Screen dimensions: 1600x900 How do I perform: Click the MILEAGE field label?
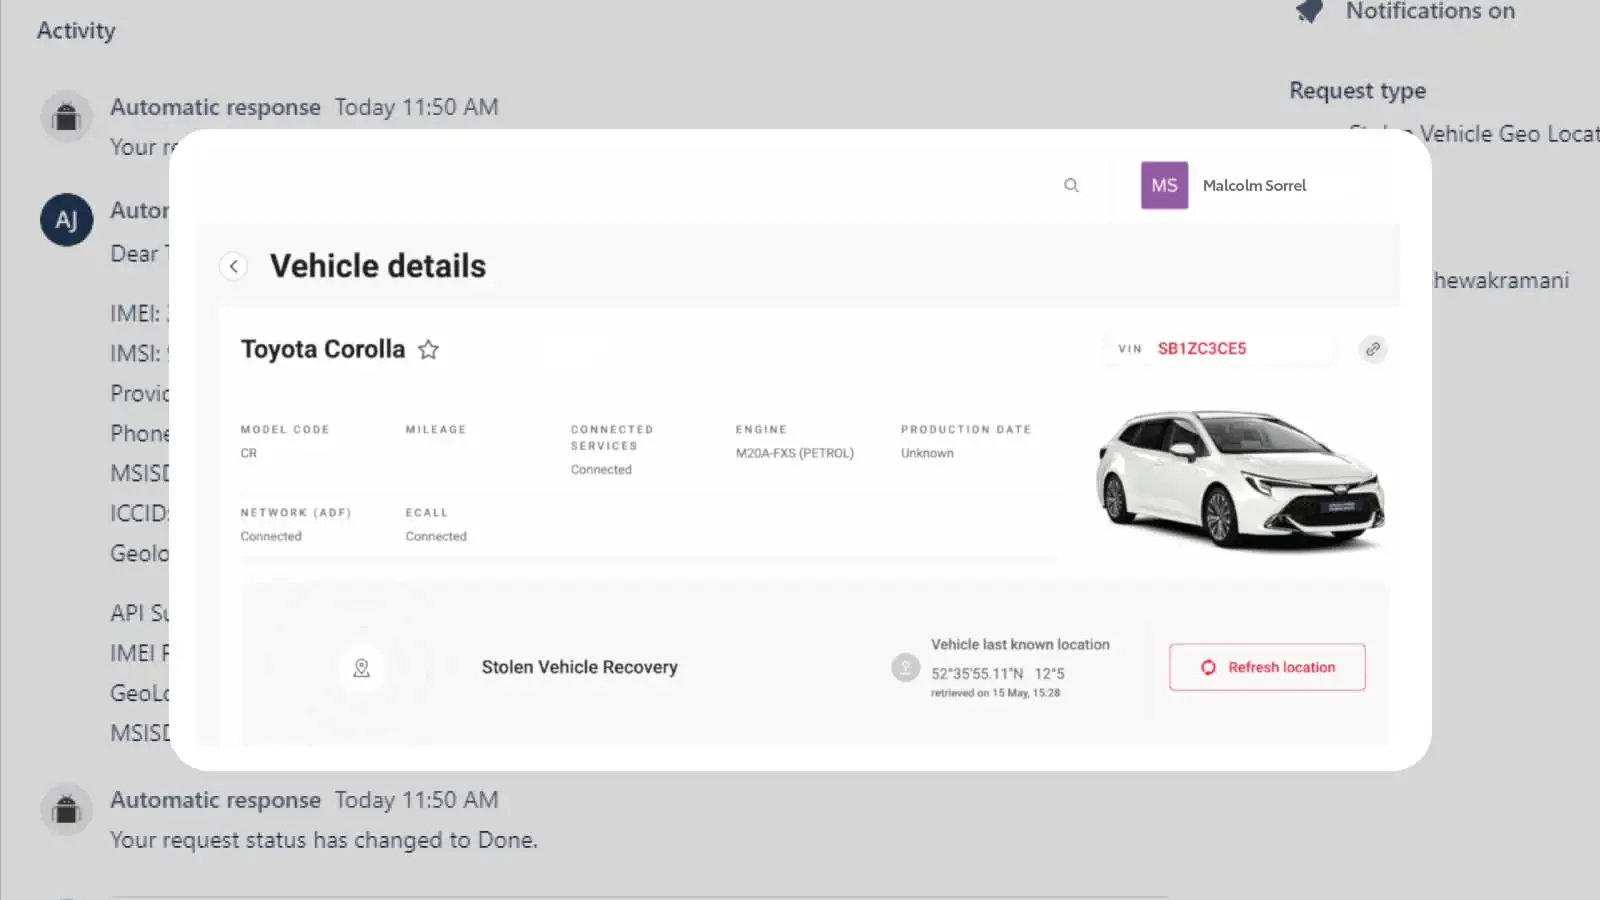(x=436, y=429)
